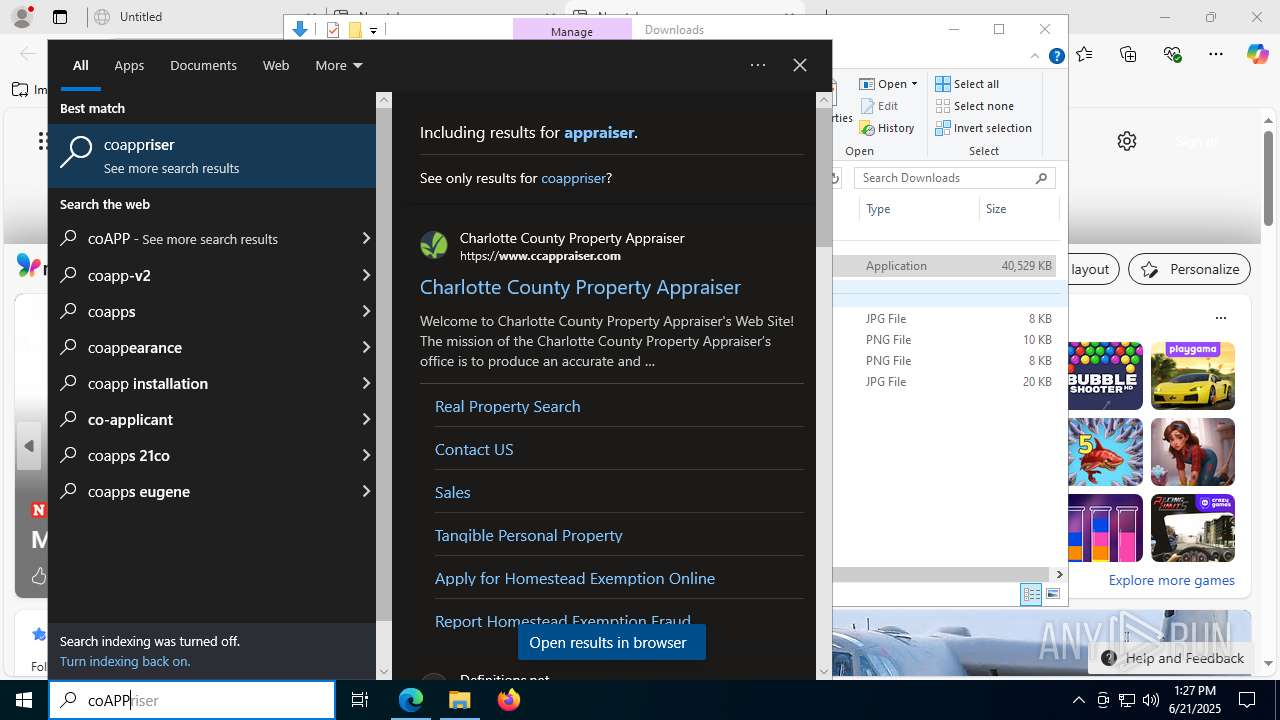The height and width of the screenshot is (720, 1280).
Task: Click Invert selection in Explorer ribbon
Action: click(x=983, y=128)
